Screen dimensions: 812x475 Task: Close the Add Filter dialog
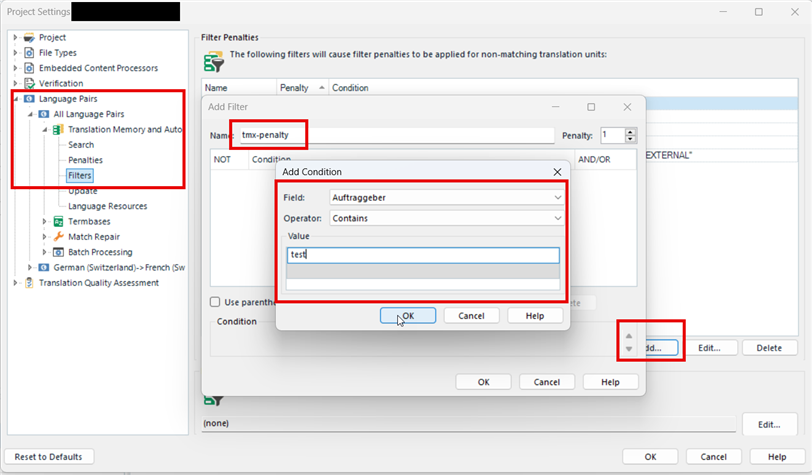pyautogui.click(x=627, y=107)
